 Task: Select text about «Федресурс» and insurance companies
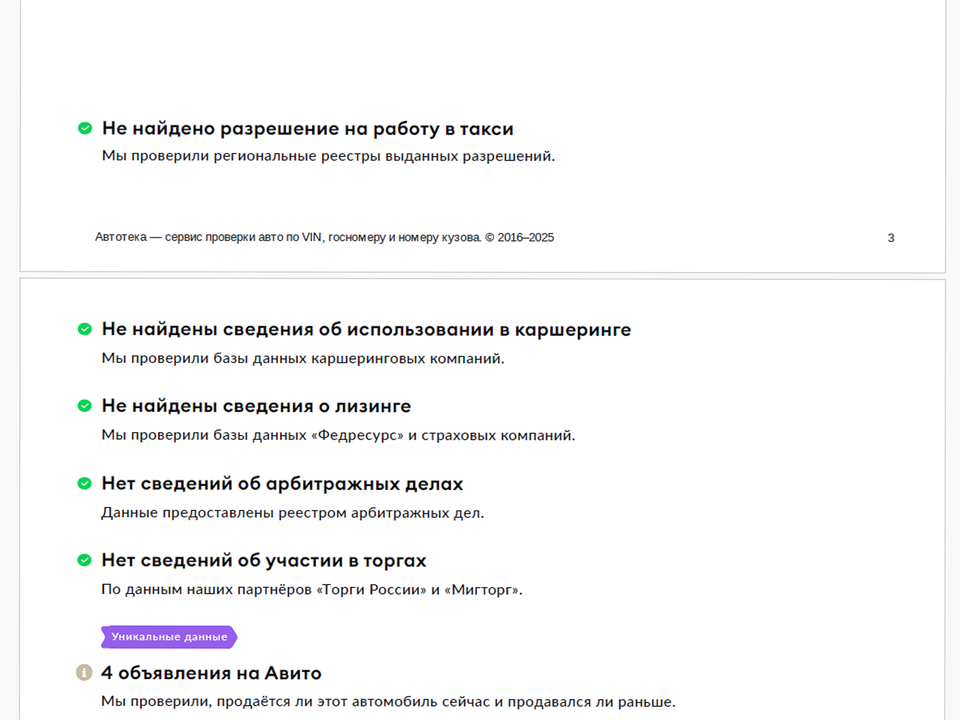coord(339,435)
